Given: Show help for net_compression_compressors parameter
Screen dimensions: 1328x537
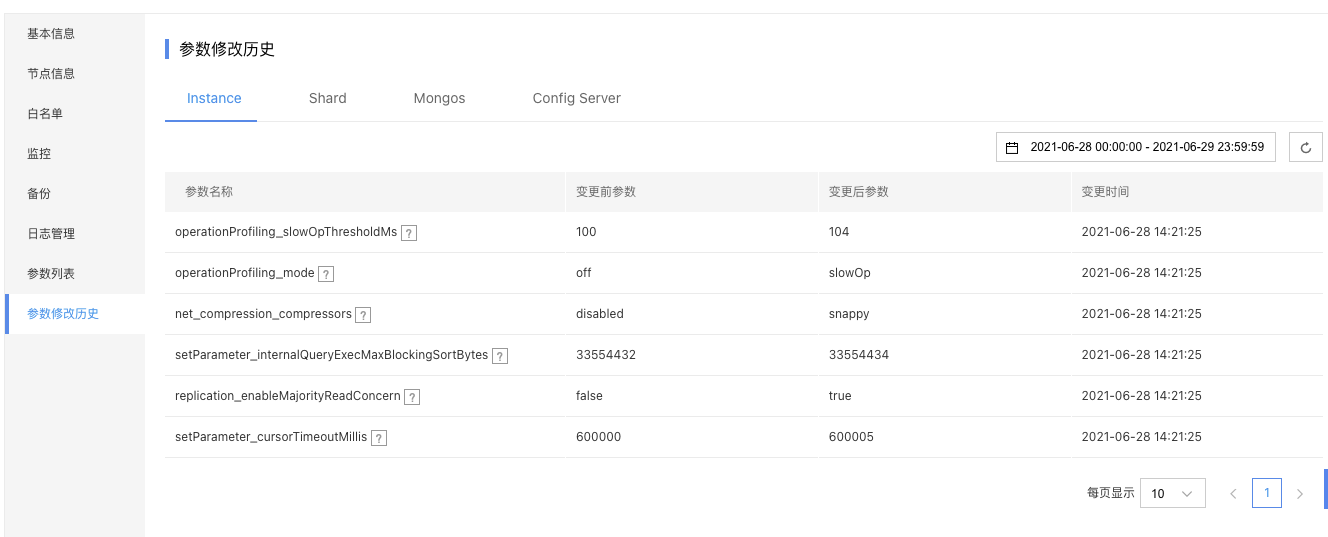Looking at the screenshot, I should coord(363,314).
